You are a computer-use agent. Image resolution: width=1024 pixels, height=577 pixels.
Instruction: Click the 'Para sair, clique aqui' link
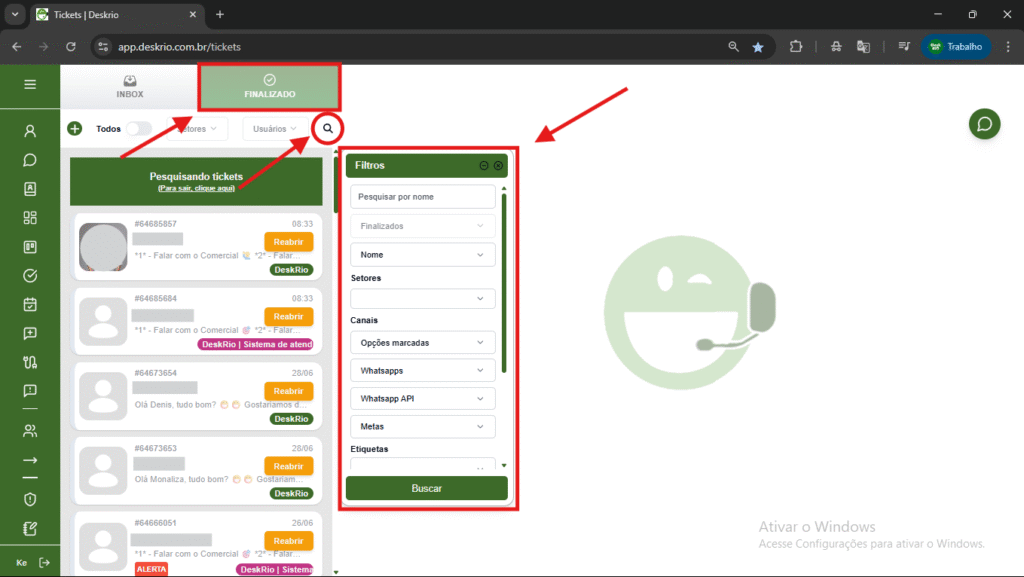197,188
